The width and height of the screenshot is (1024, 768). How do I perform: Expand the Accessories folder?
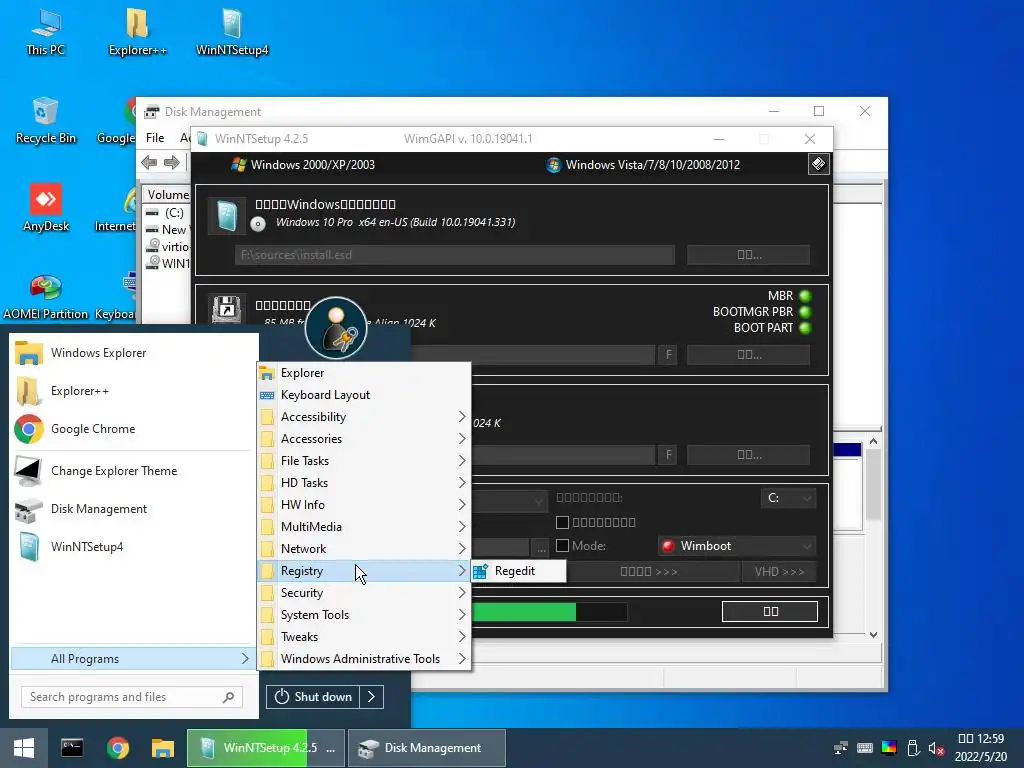[364, 439]
